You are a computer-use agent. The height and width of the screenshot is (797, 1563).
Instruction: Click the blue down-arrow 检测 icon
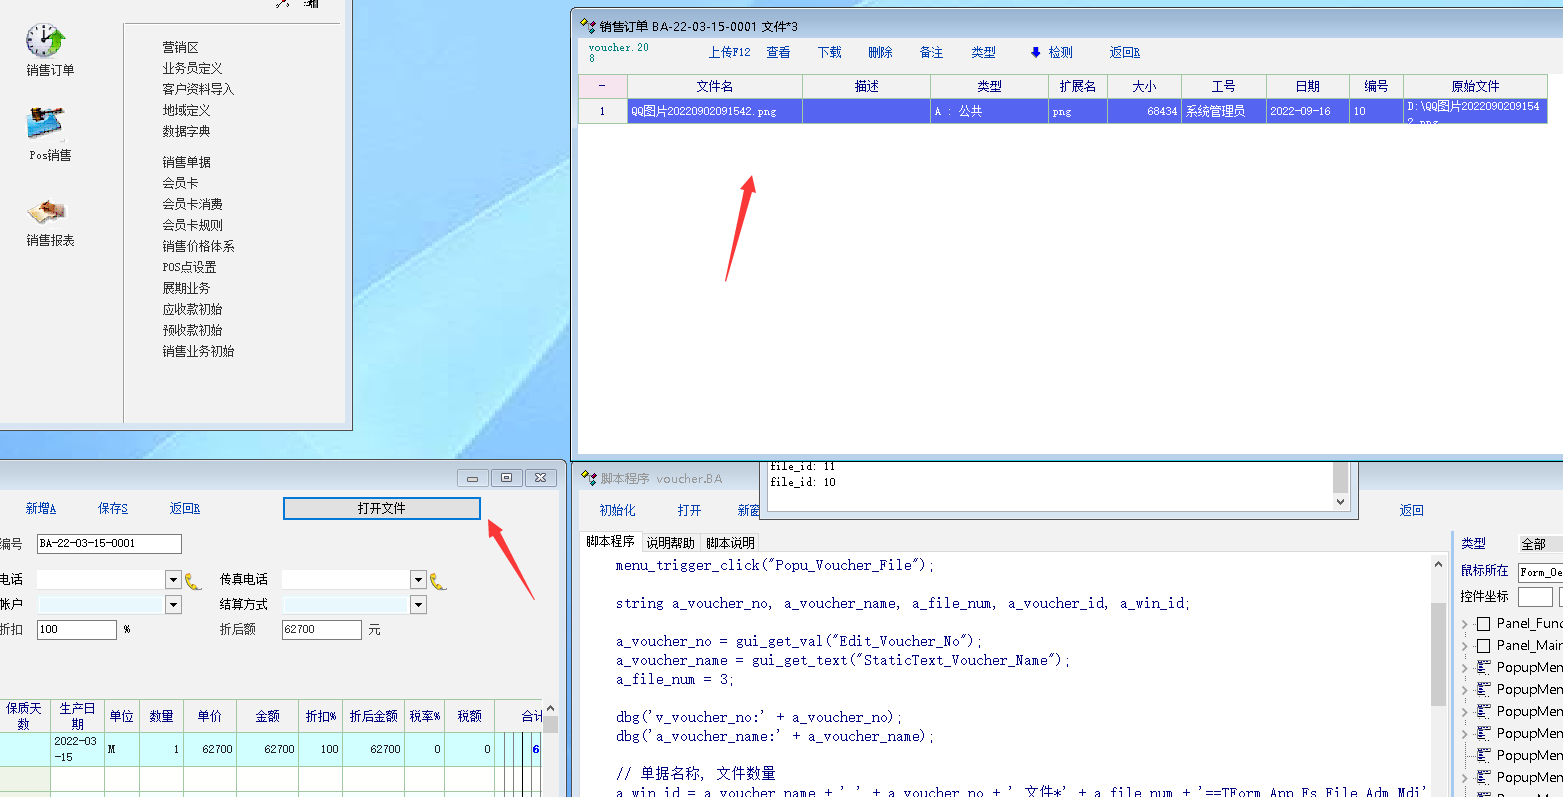click(x=1035, y=52)
